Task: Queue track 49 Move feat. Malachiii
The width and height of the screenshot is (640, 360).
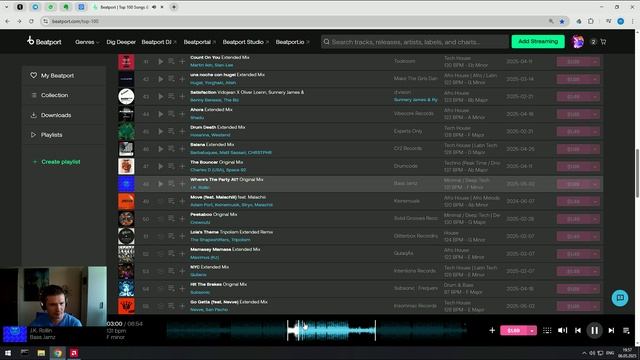Action: (x=171, y=202)
